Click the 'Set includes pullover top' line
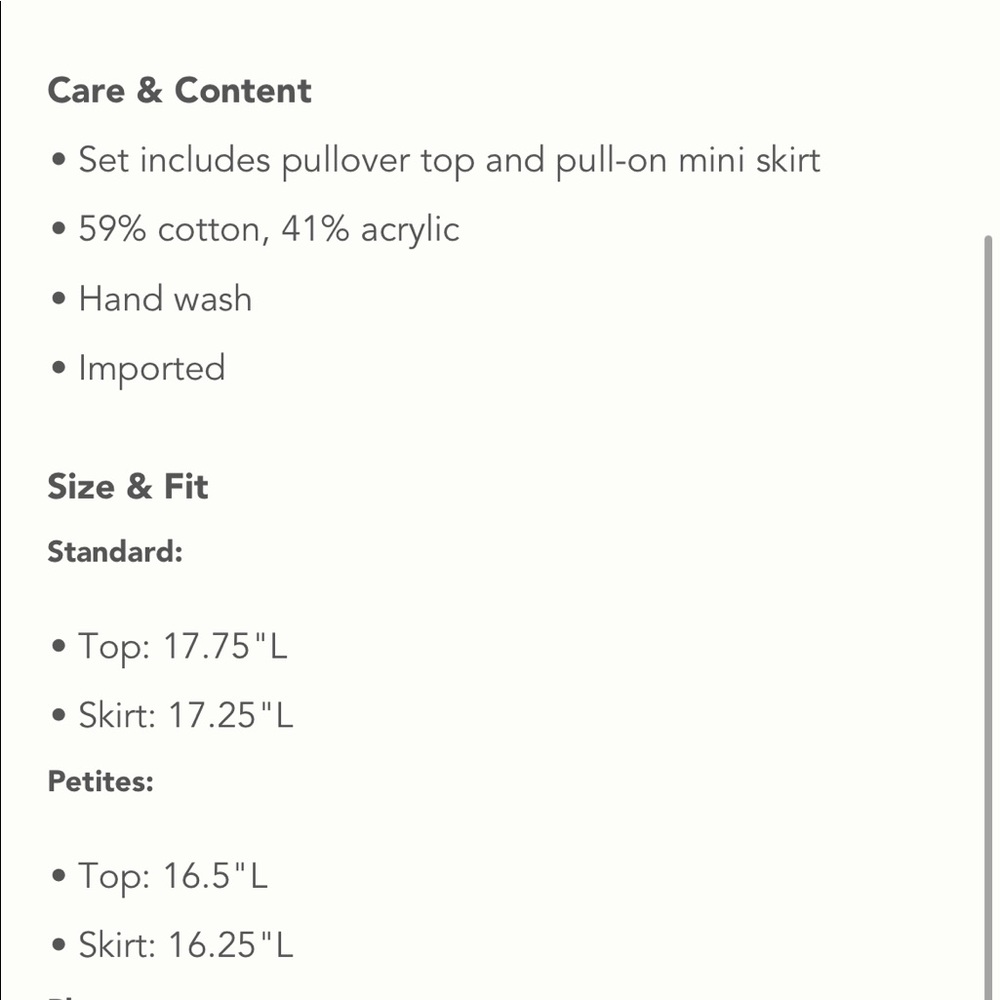The image size is (1000, 1000). point(280,160)
